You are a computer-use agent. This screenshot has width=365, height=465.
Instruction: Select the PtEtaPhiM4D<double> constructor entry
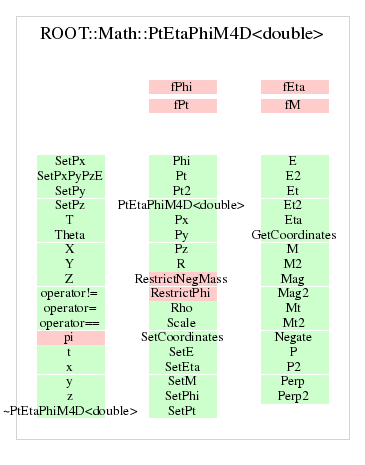point(181,205)
